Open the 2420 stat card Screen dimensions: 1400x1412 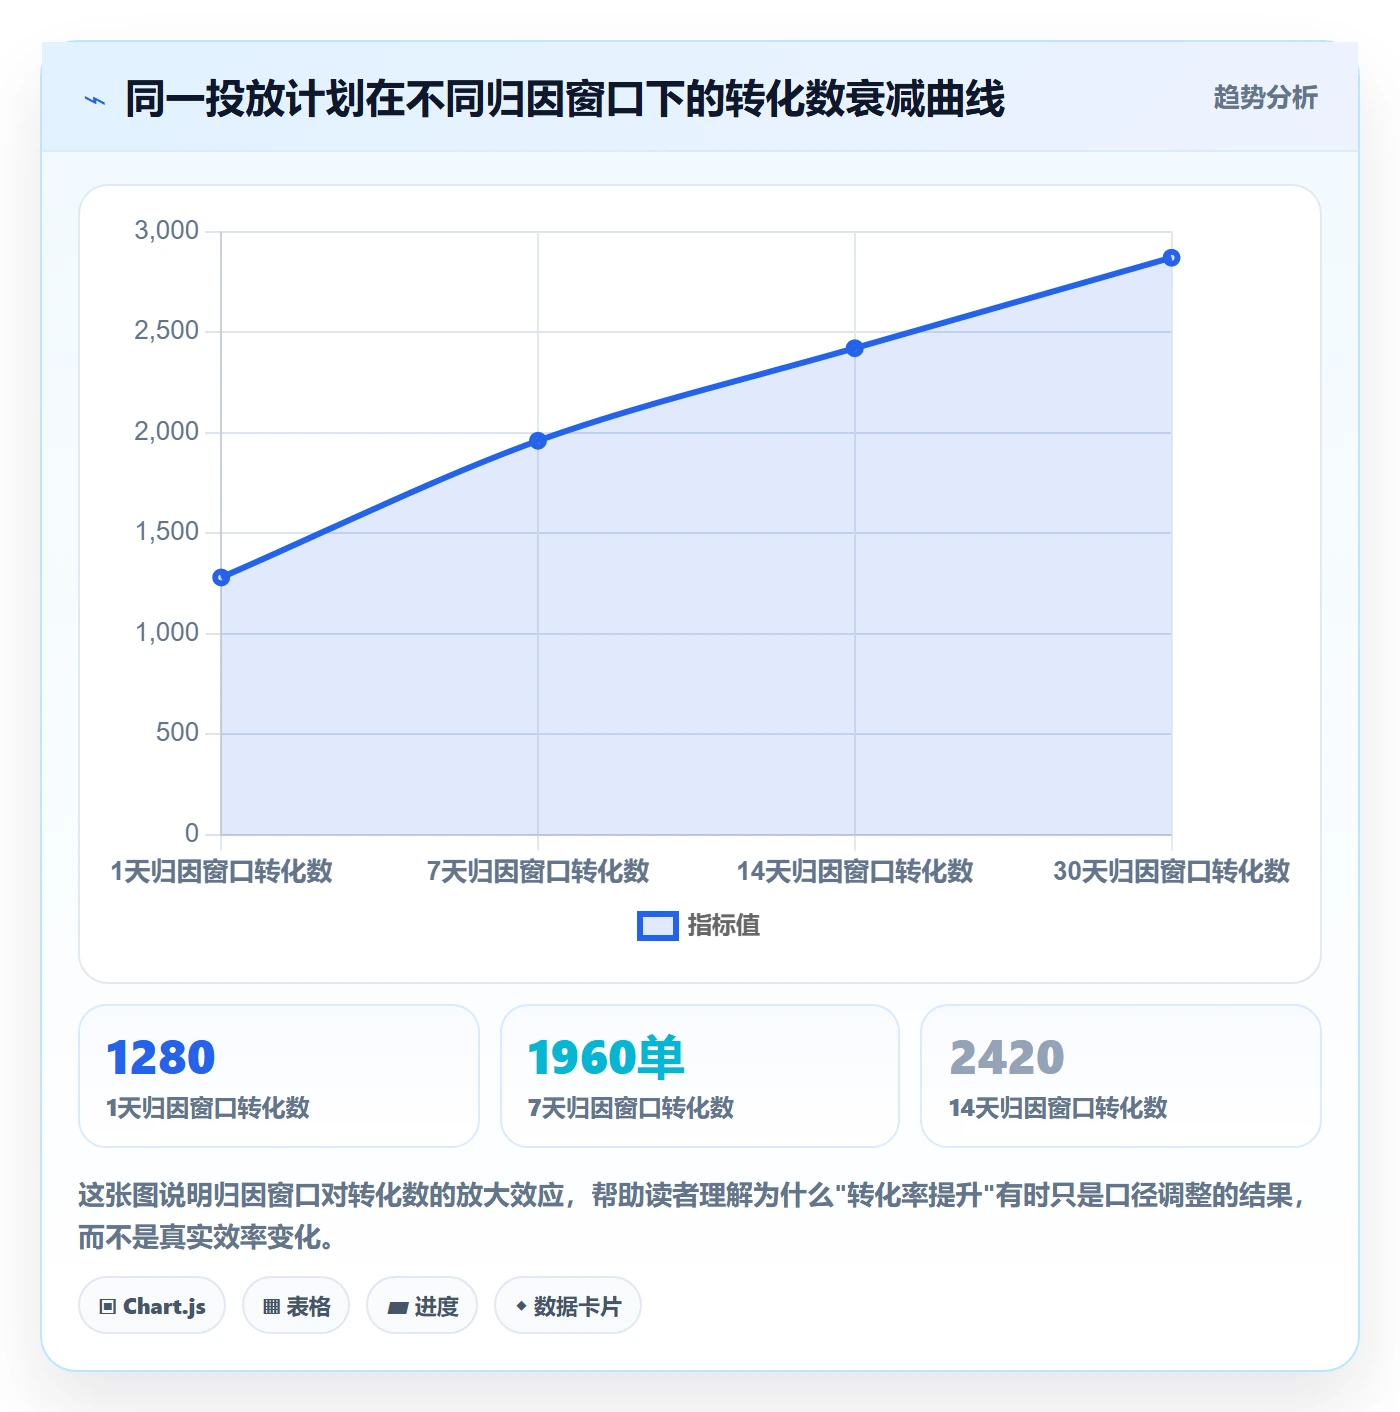click(1121, 1076)
